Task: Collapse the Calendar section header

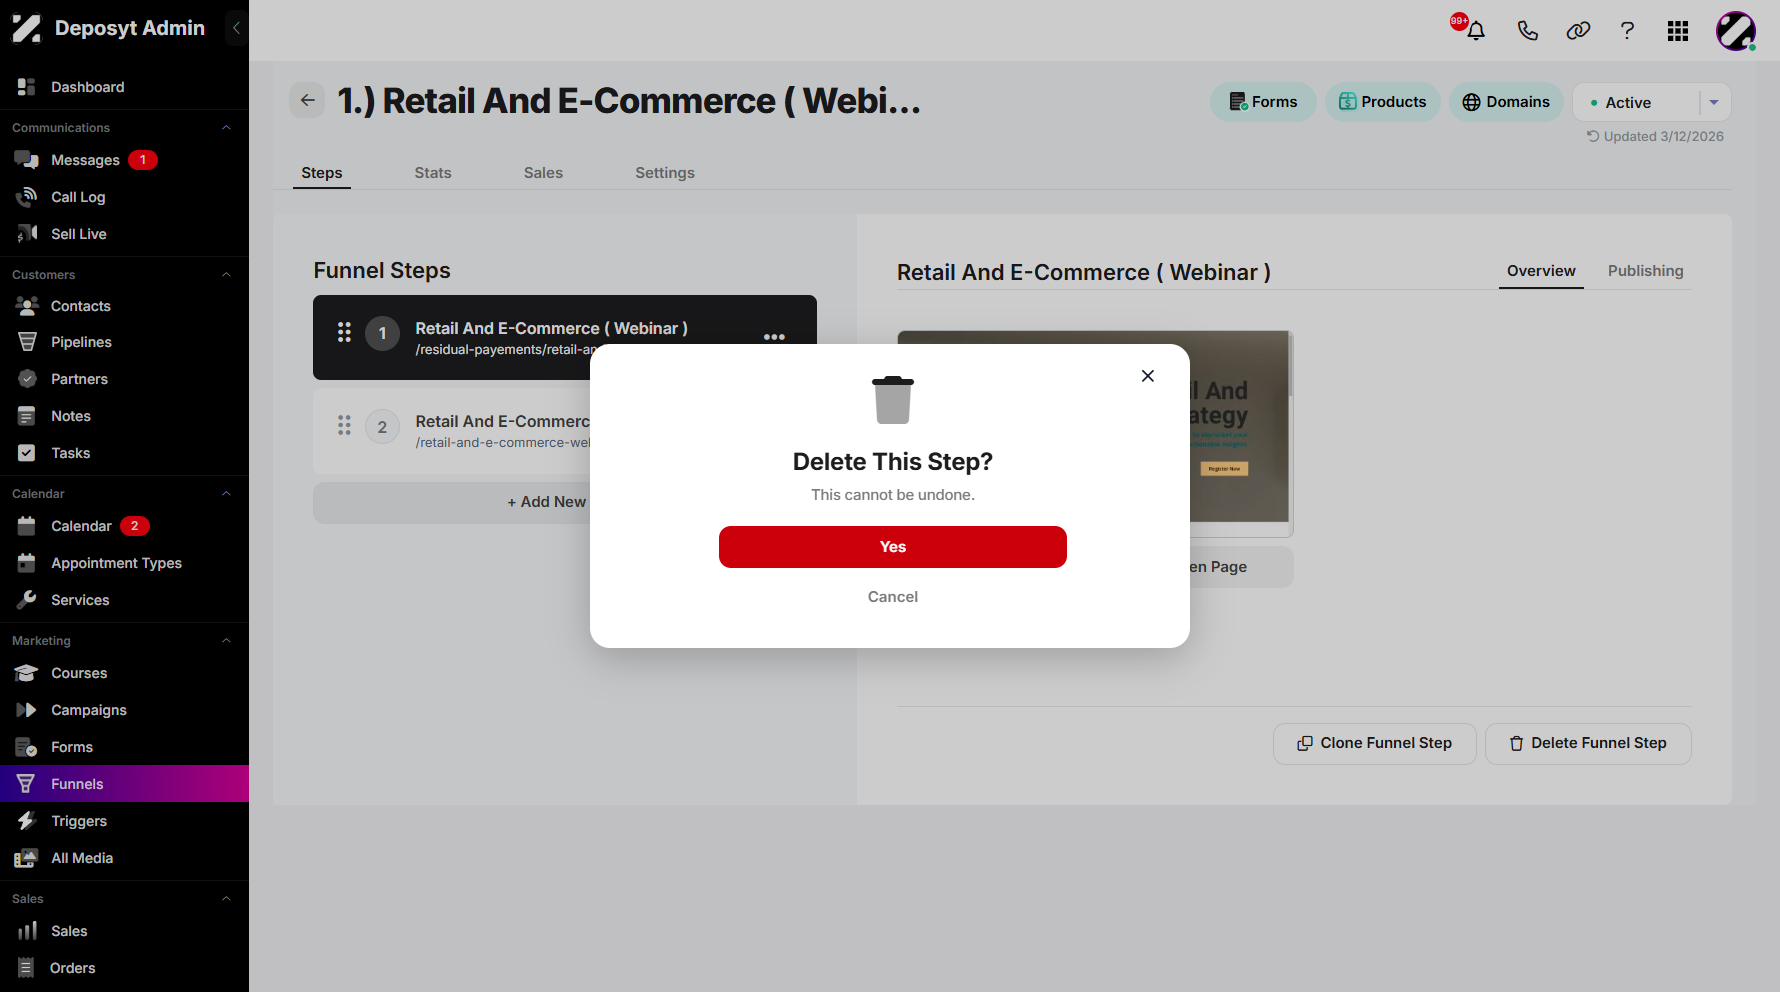Action: [x=226, y=493]
